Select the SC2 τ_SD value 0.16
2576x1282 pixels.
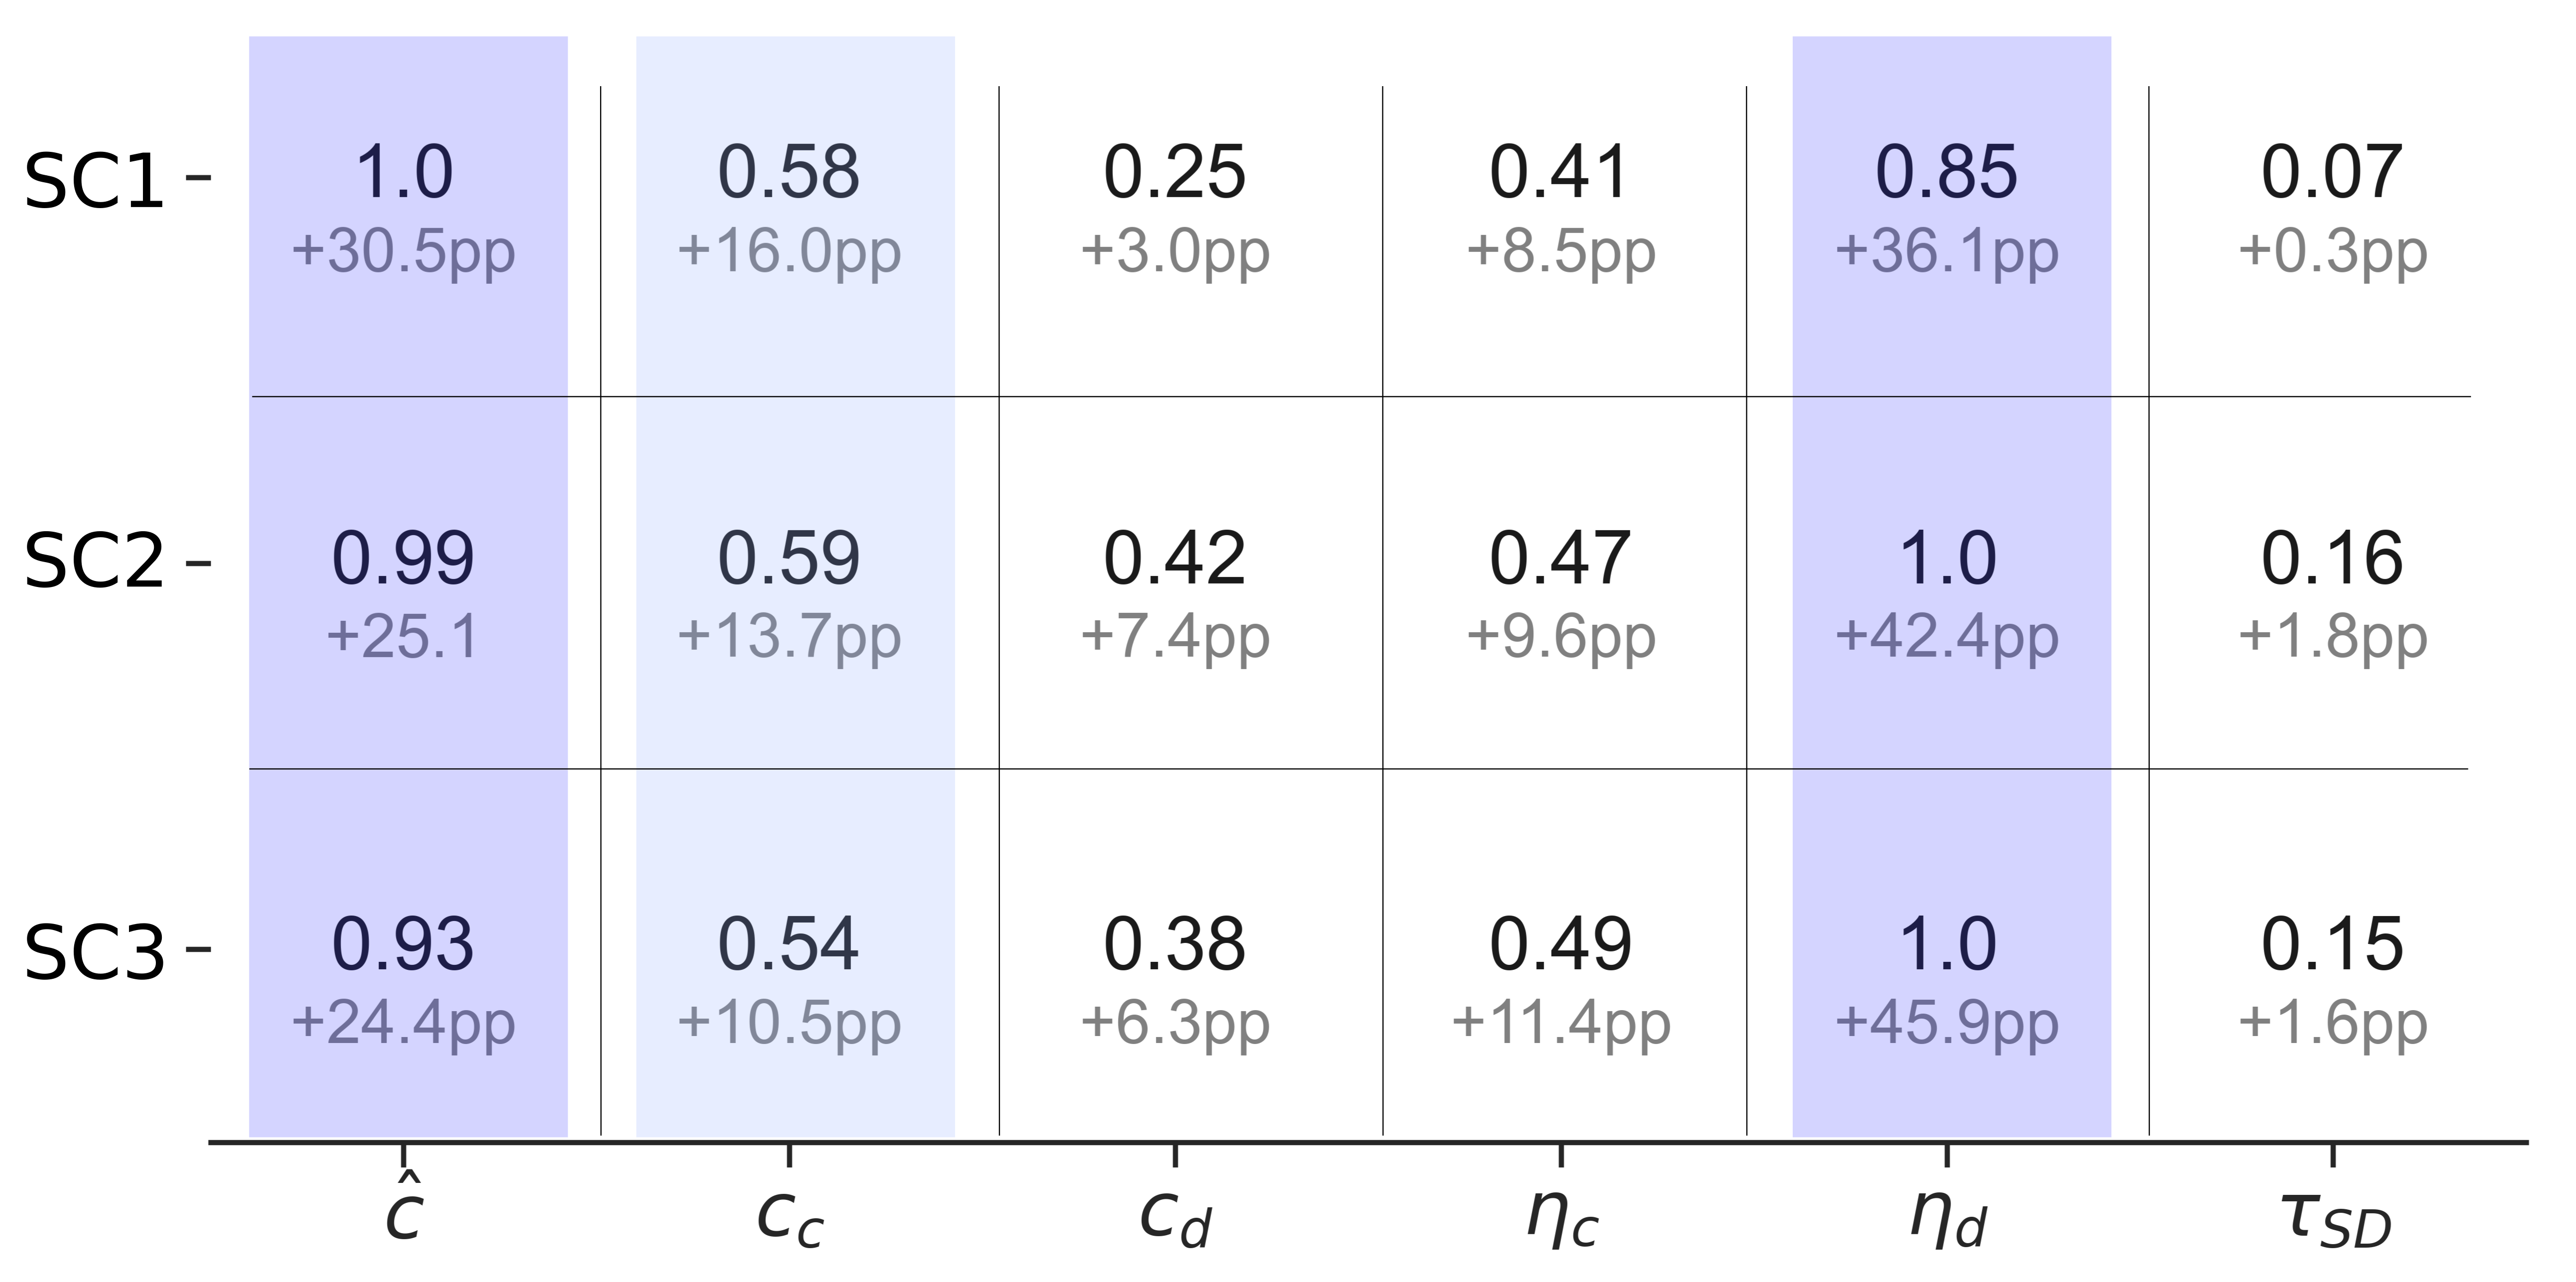click(x=2332, y=559)
